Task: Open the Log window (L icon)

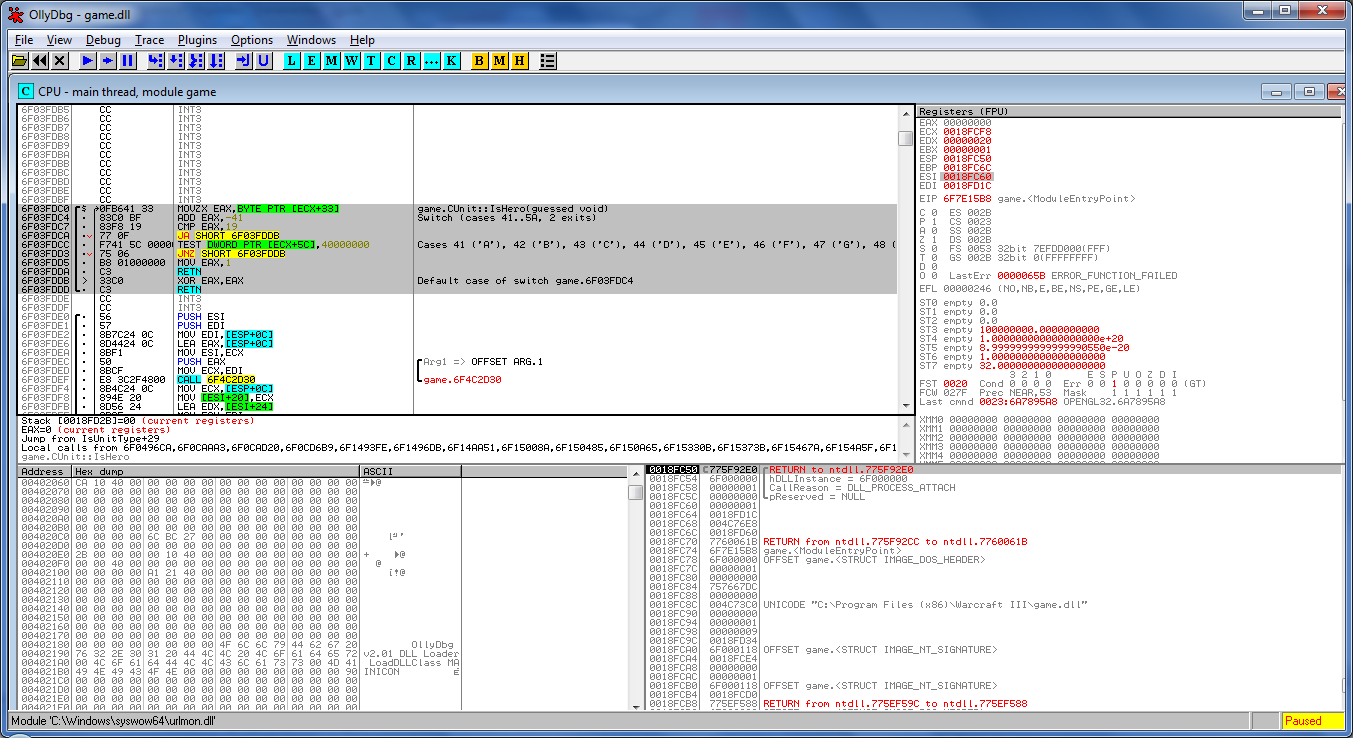Action: click(x=291, y=61)
